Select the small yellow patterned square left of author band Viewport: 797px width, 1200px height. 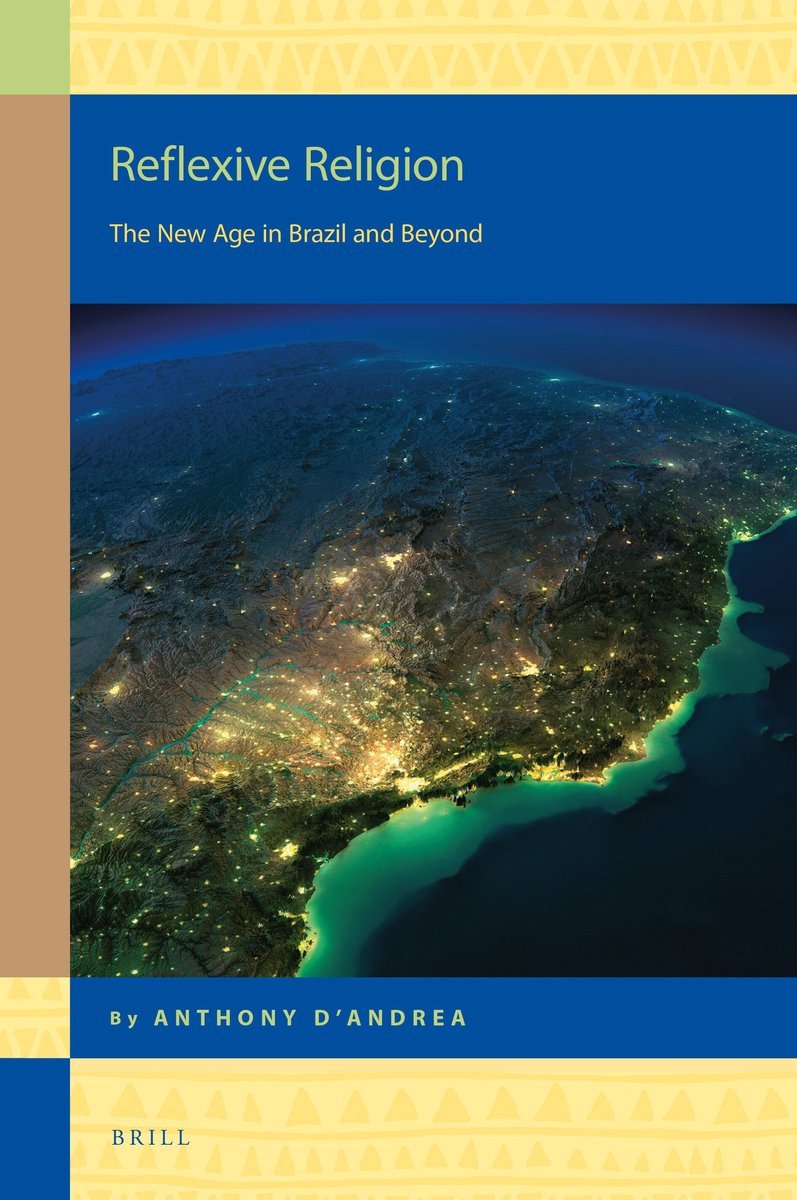pos(34,1017)
